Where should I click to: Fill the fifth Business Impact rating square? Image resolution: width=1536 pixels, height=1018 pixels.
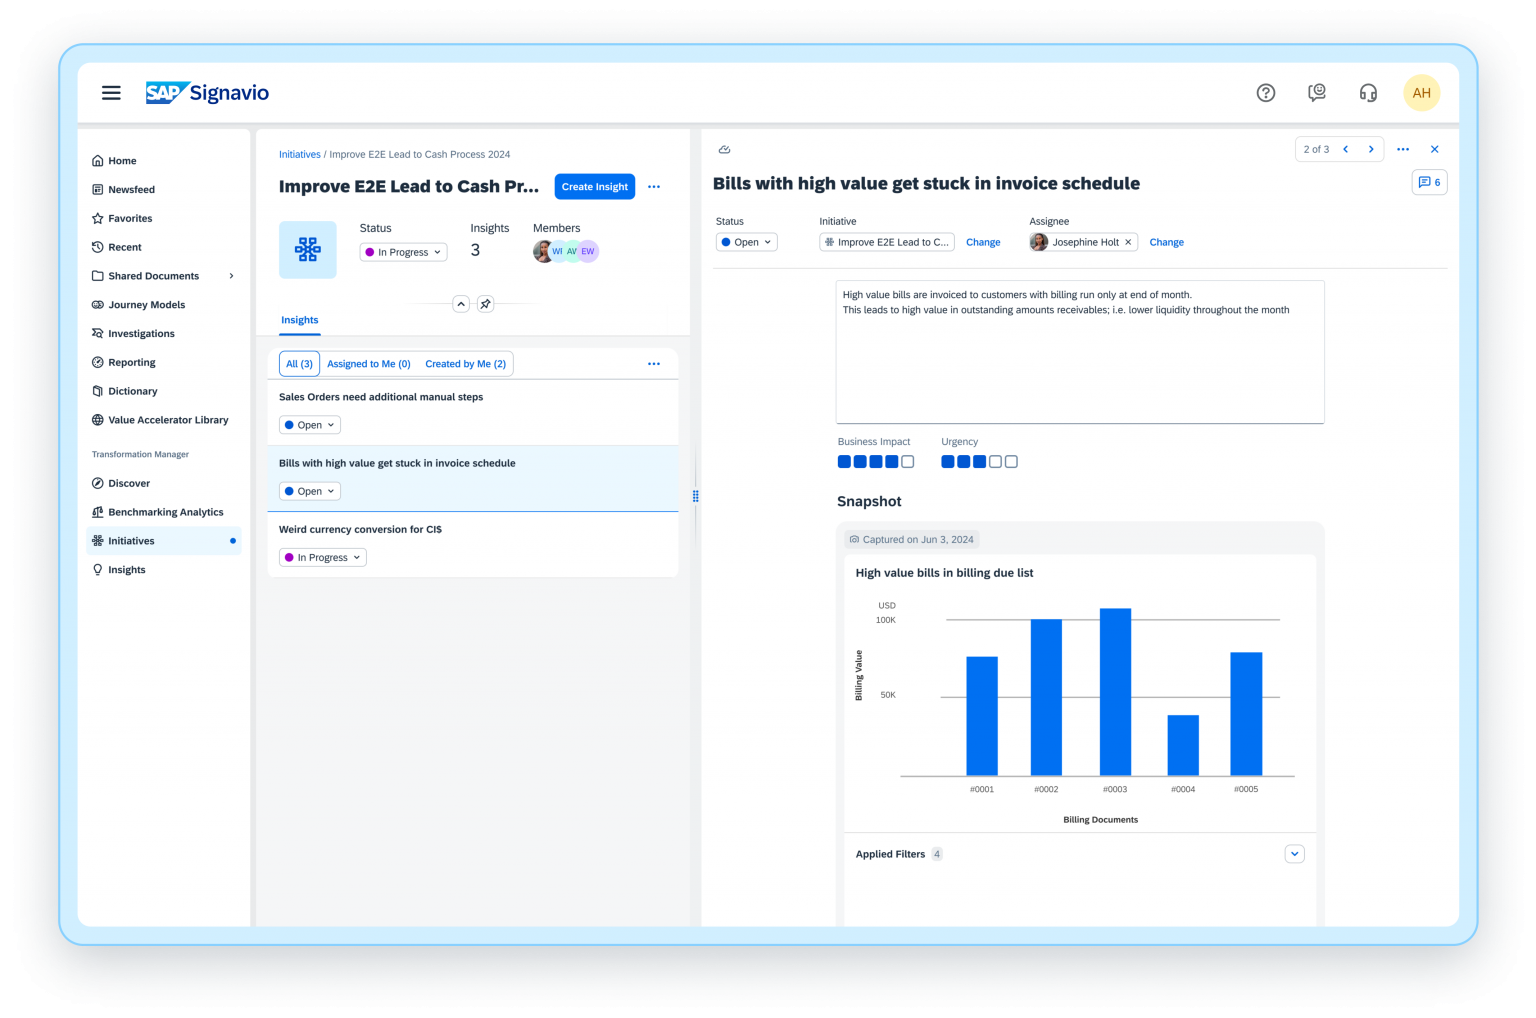(906, 461)
